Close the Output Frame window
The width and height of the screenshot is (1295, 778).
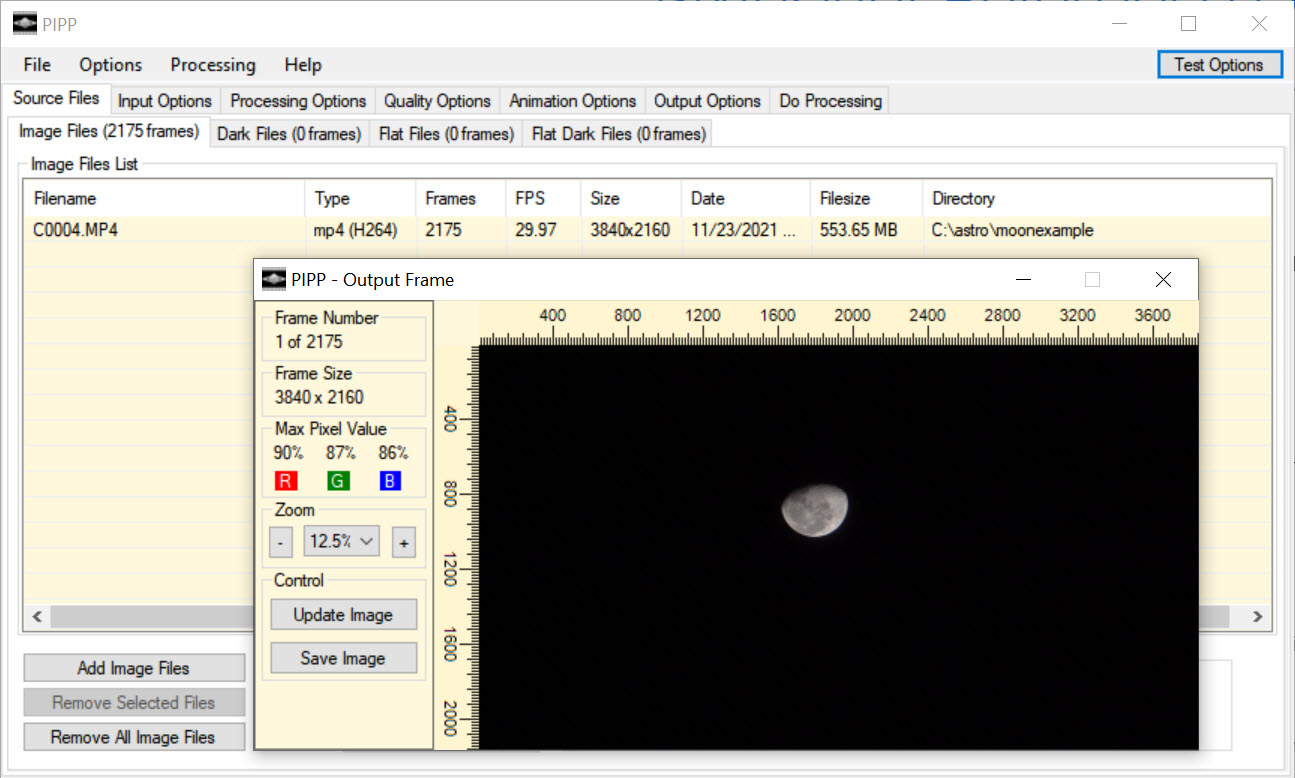(x=1162, y=280)
